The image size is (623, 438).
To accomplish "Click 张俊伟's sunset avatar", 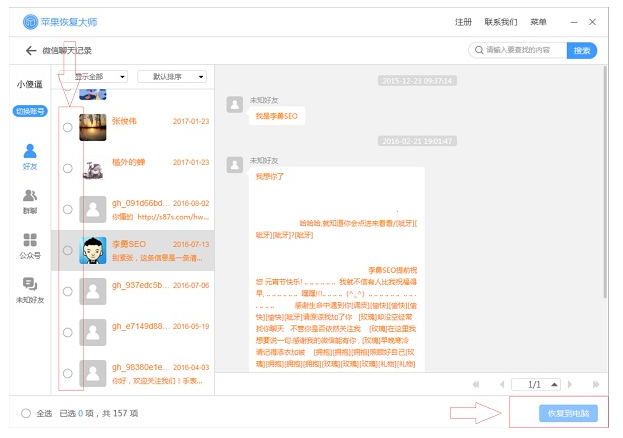I will click(93, 127).
